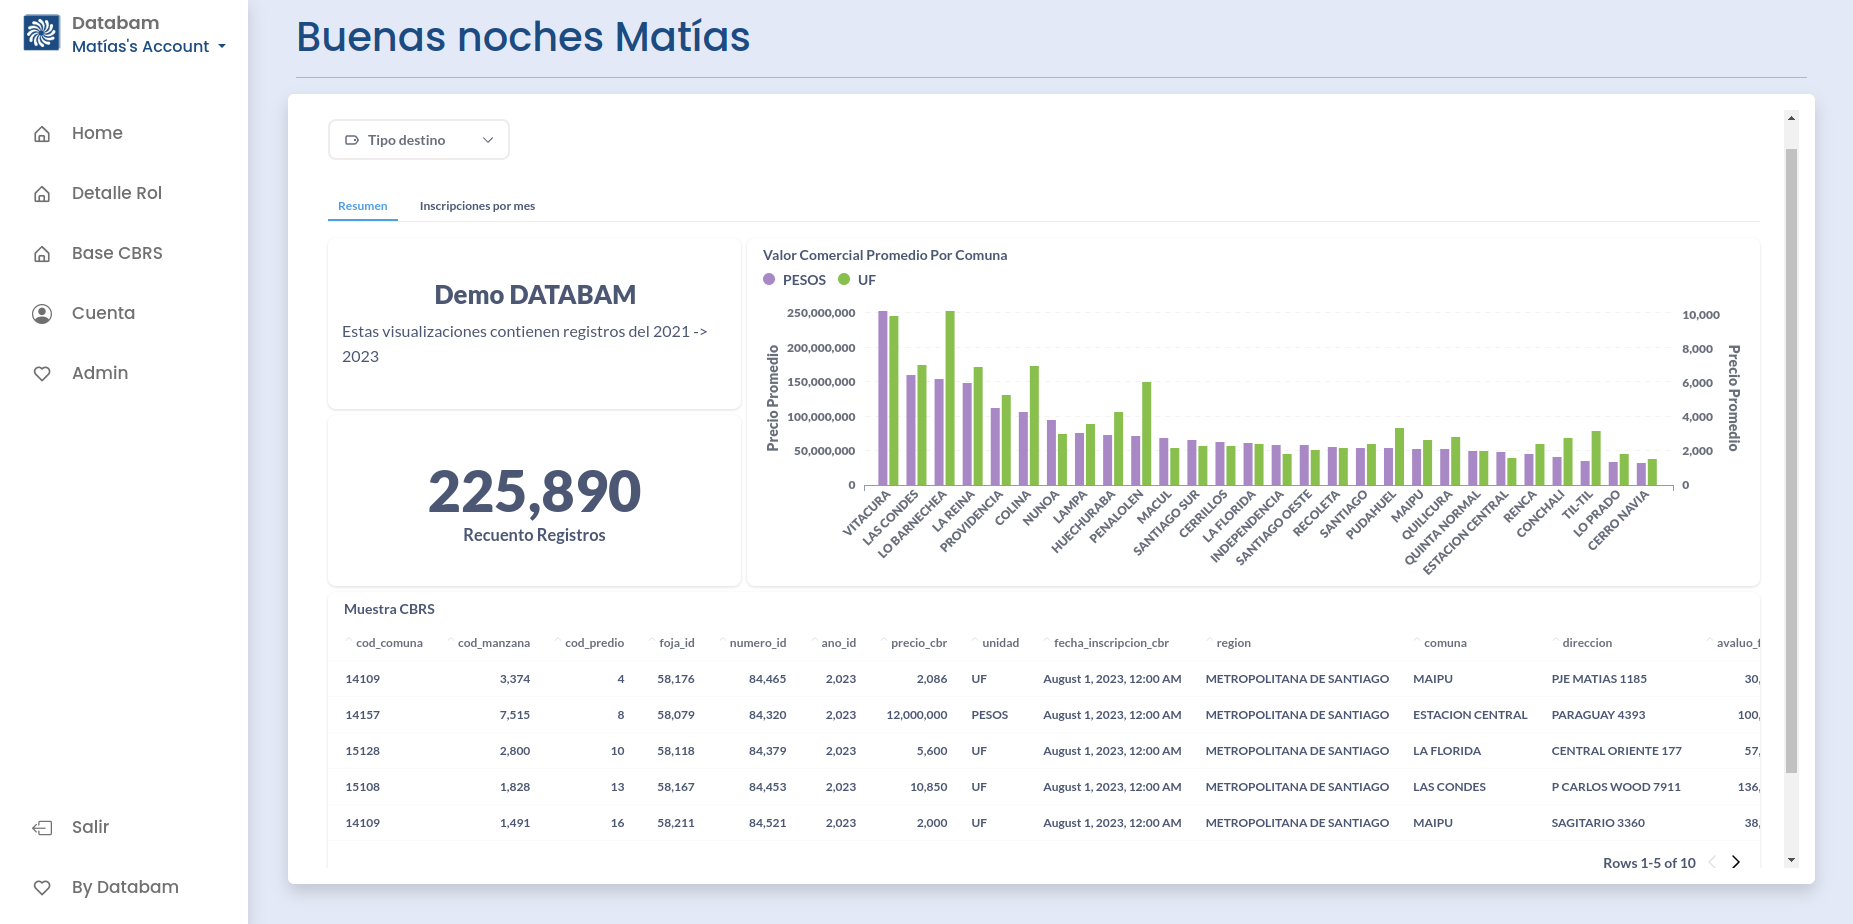
Task: Toggle the PESOS series in chart legend
Action: [x=795, y=280]
